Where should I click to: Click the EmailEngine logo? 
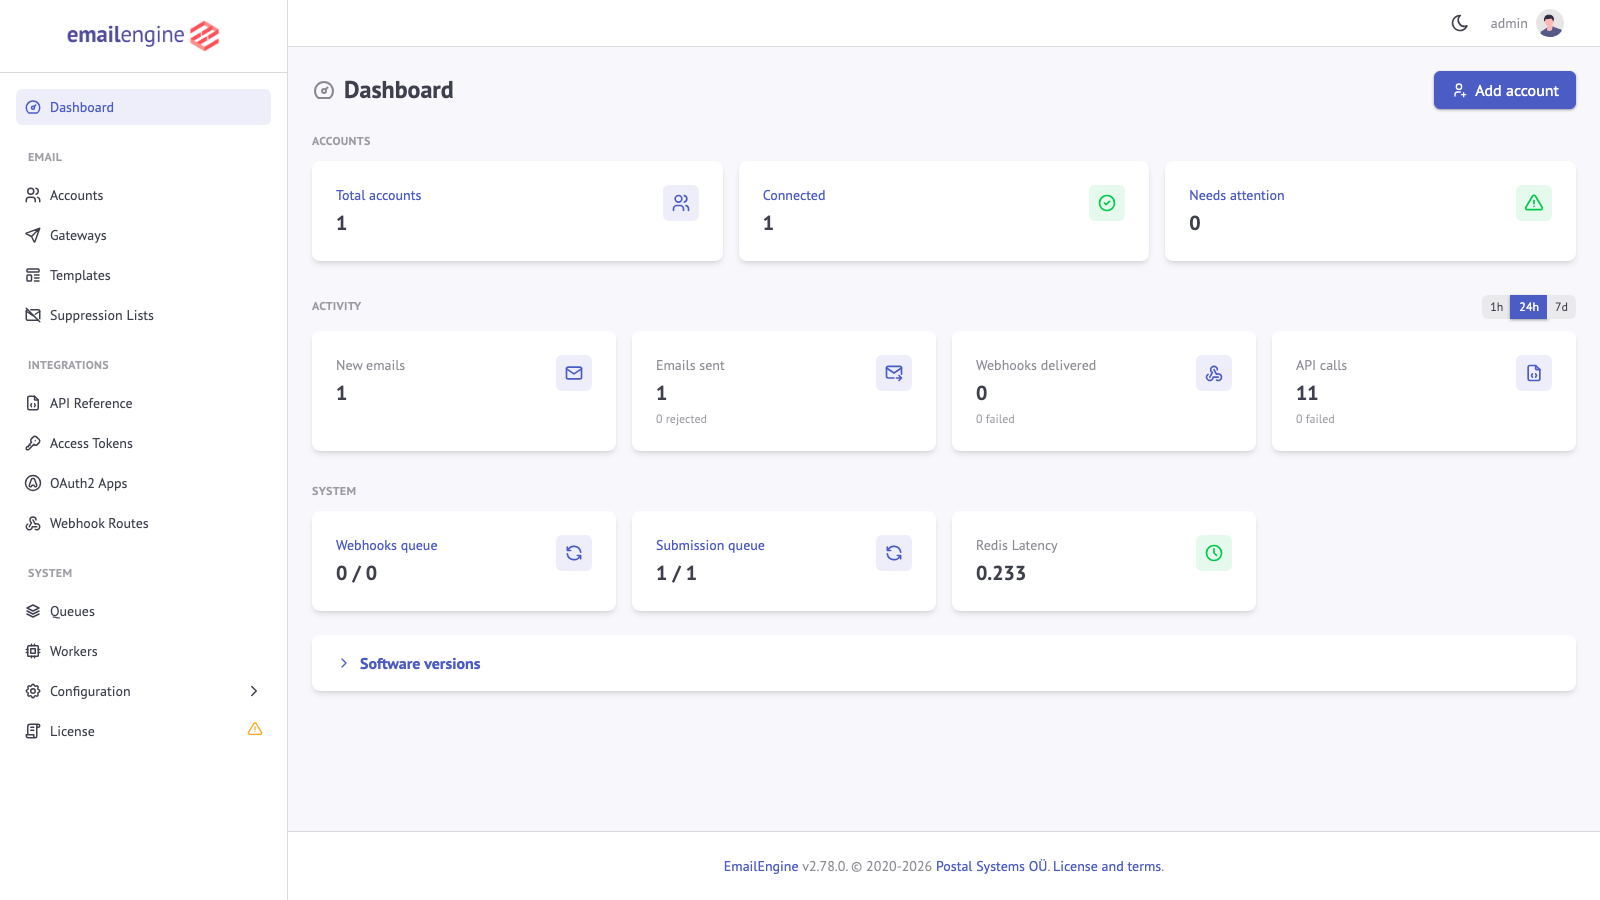143,36
